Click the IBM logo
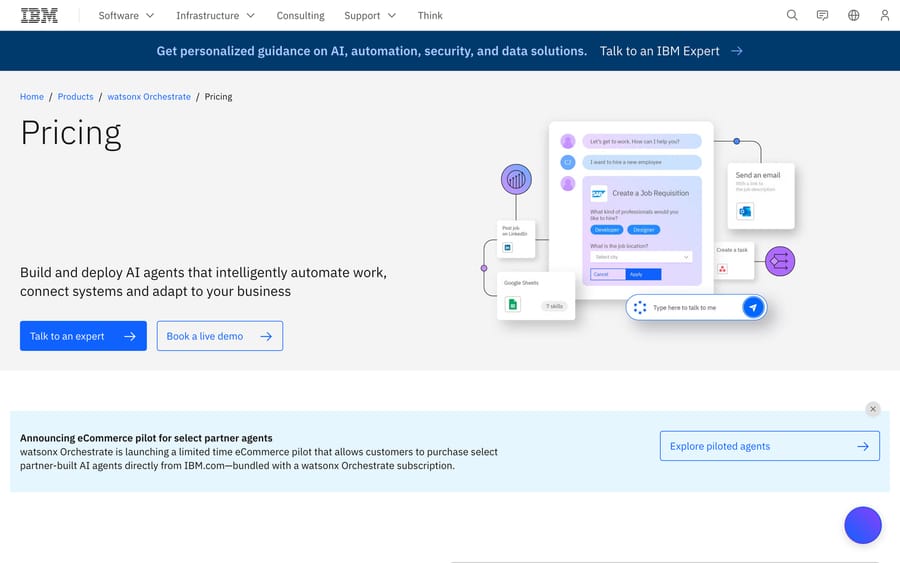The height and width of the screenshot is (563, 900). (39, 15)
